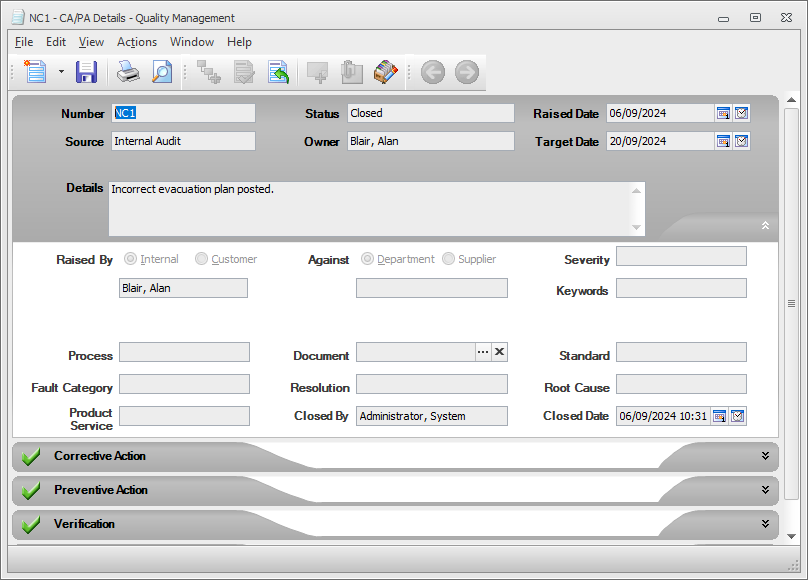Click the green check beside Corrective Action

point(31,456)
